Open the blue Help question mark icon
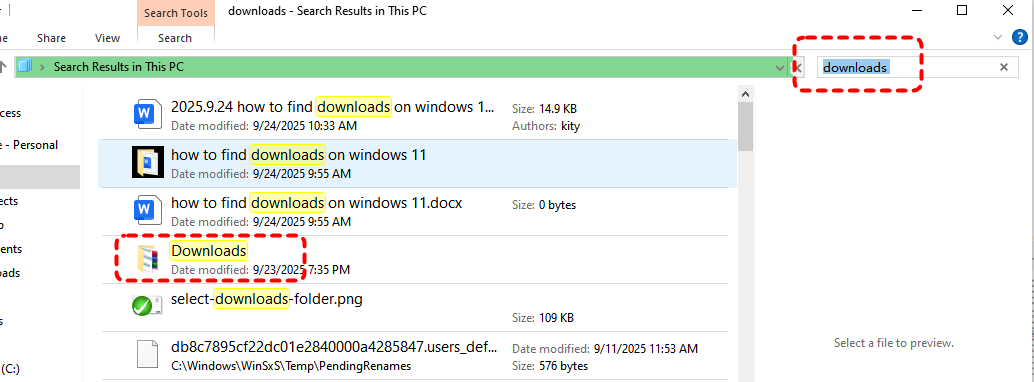This screenshot has height=382, width=1034. (x=1020, y=38)
